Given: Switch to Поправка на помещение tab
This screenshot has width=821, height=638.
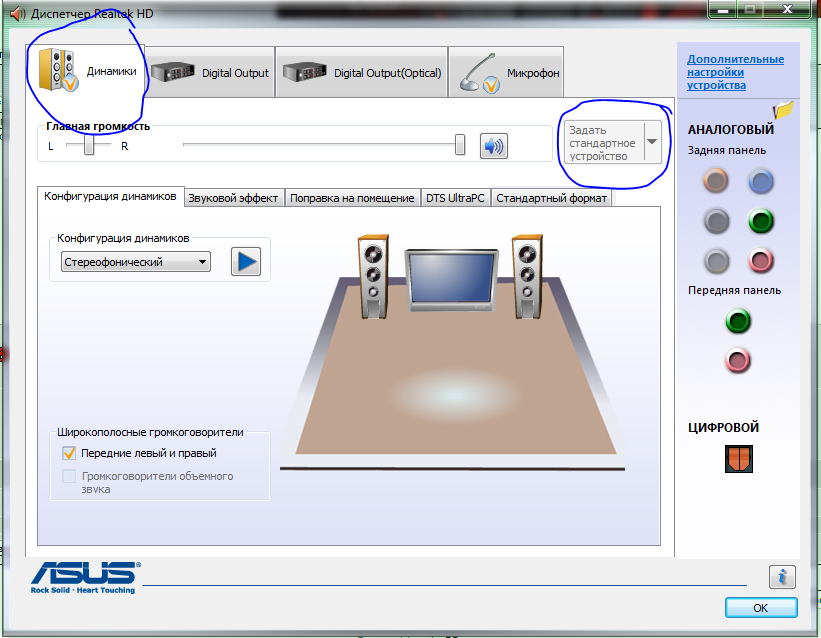Looking at the screenshot, I should coord(352,198).
